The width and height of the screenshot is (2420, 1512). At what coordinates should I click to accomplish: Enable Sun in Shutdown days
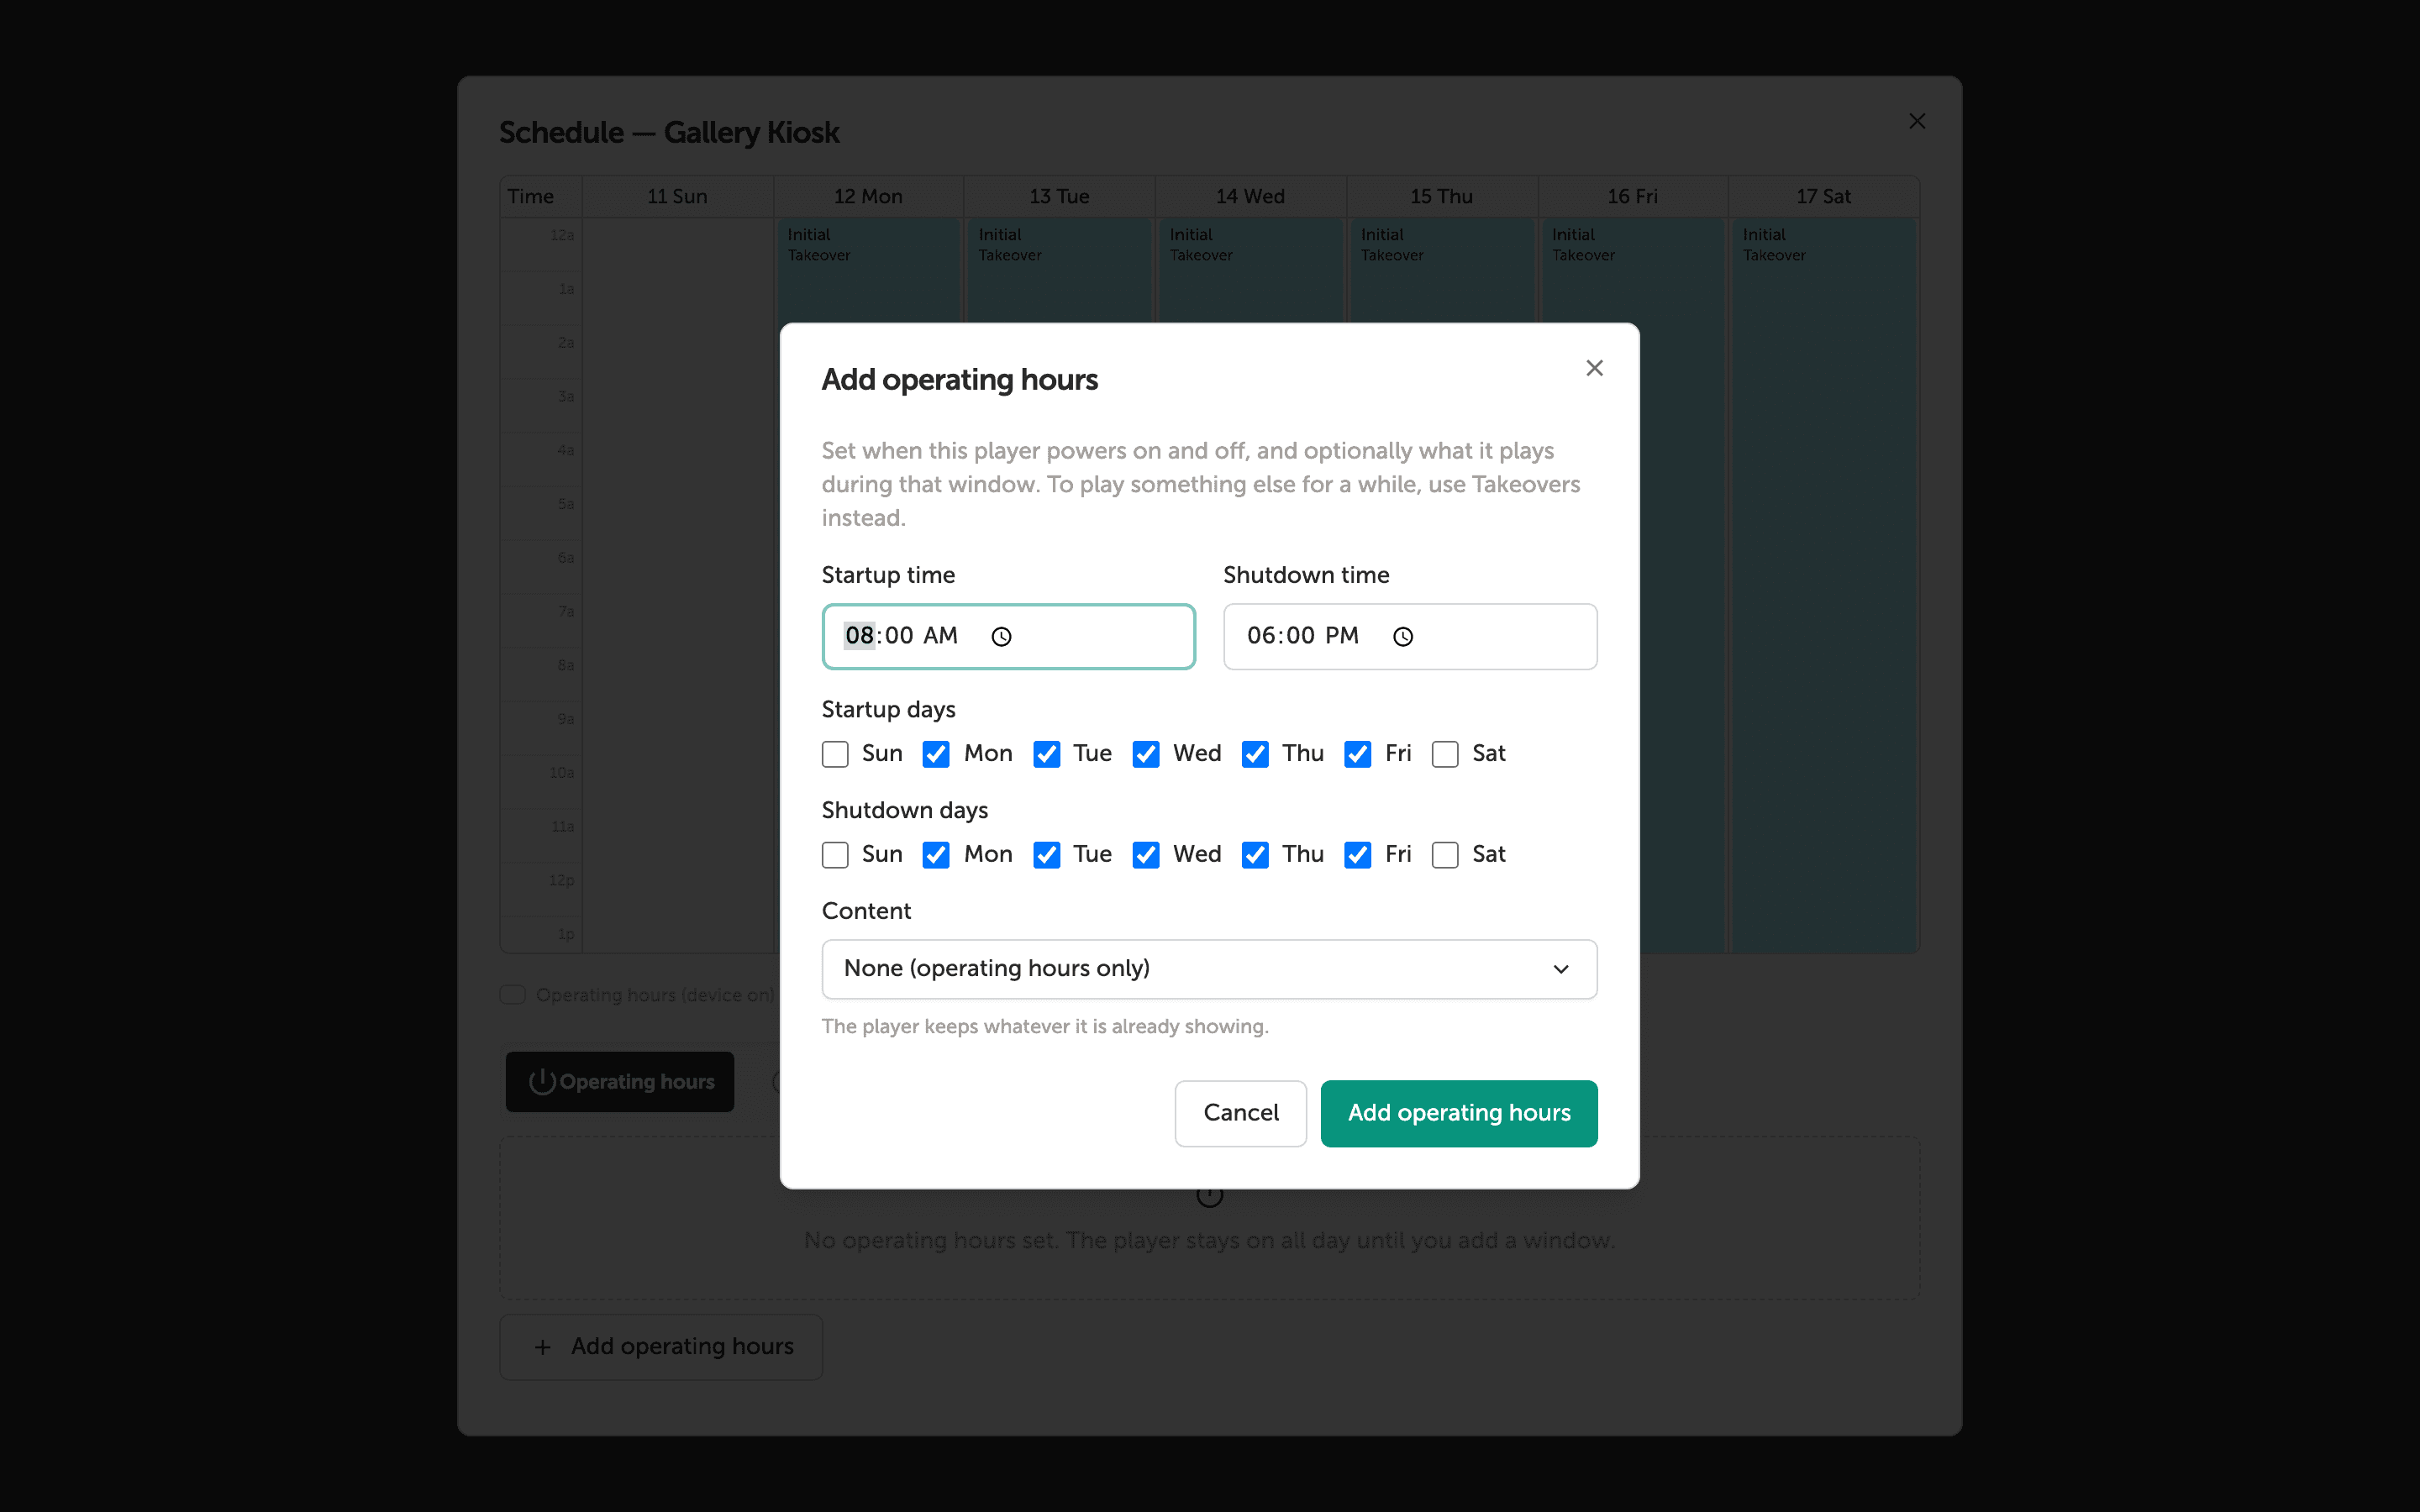[x=835, y=855]
